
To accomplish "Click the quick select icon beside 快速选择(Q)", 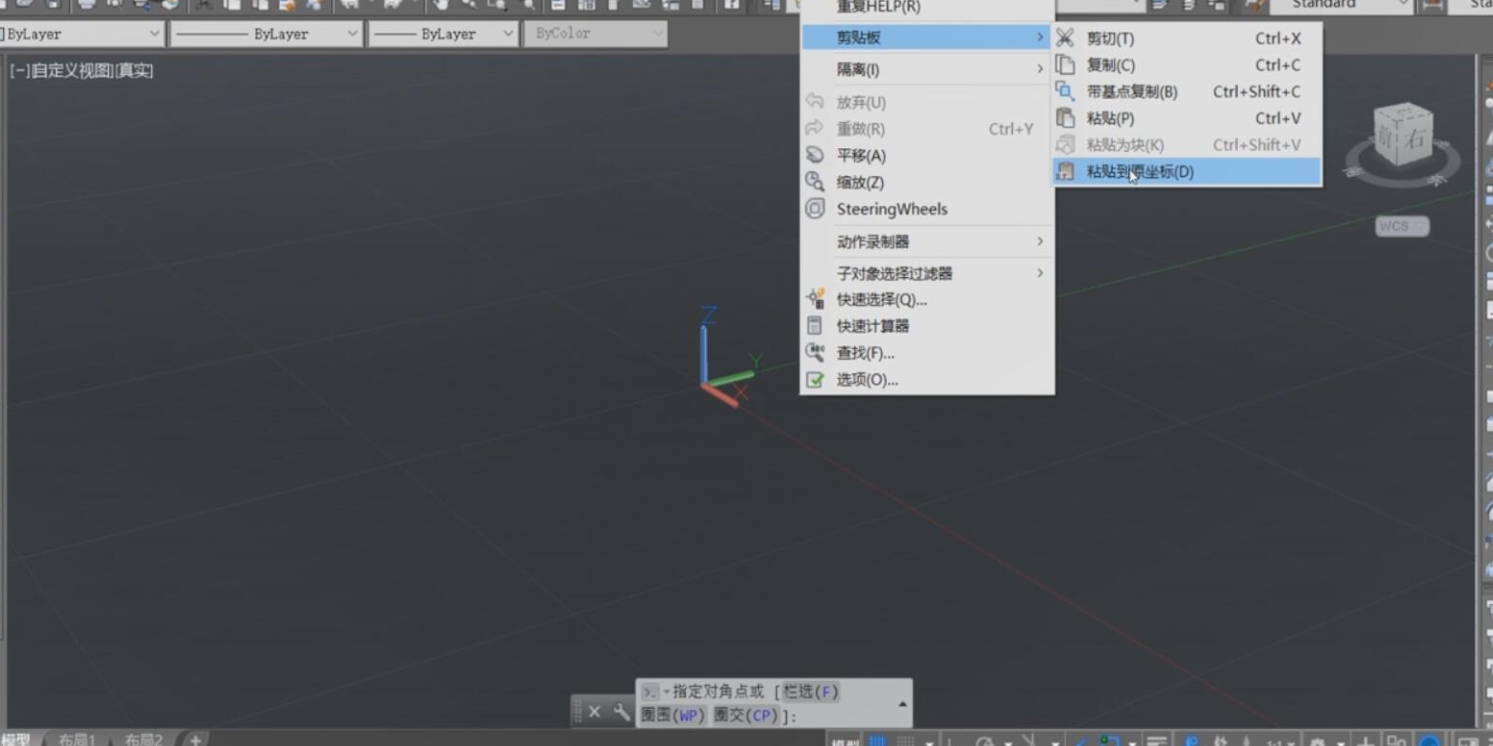I will coord(815,299).
